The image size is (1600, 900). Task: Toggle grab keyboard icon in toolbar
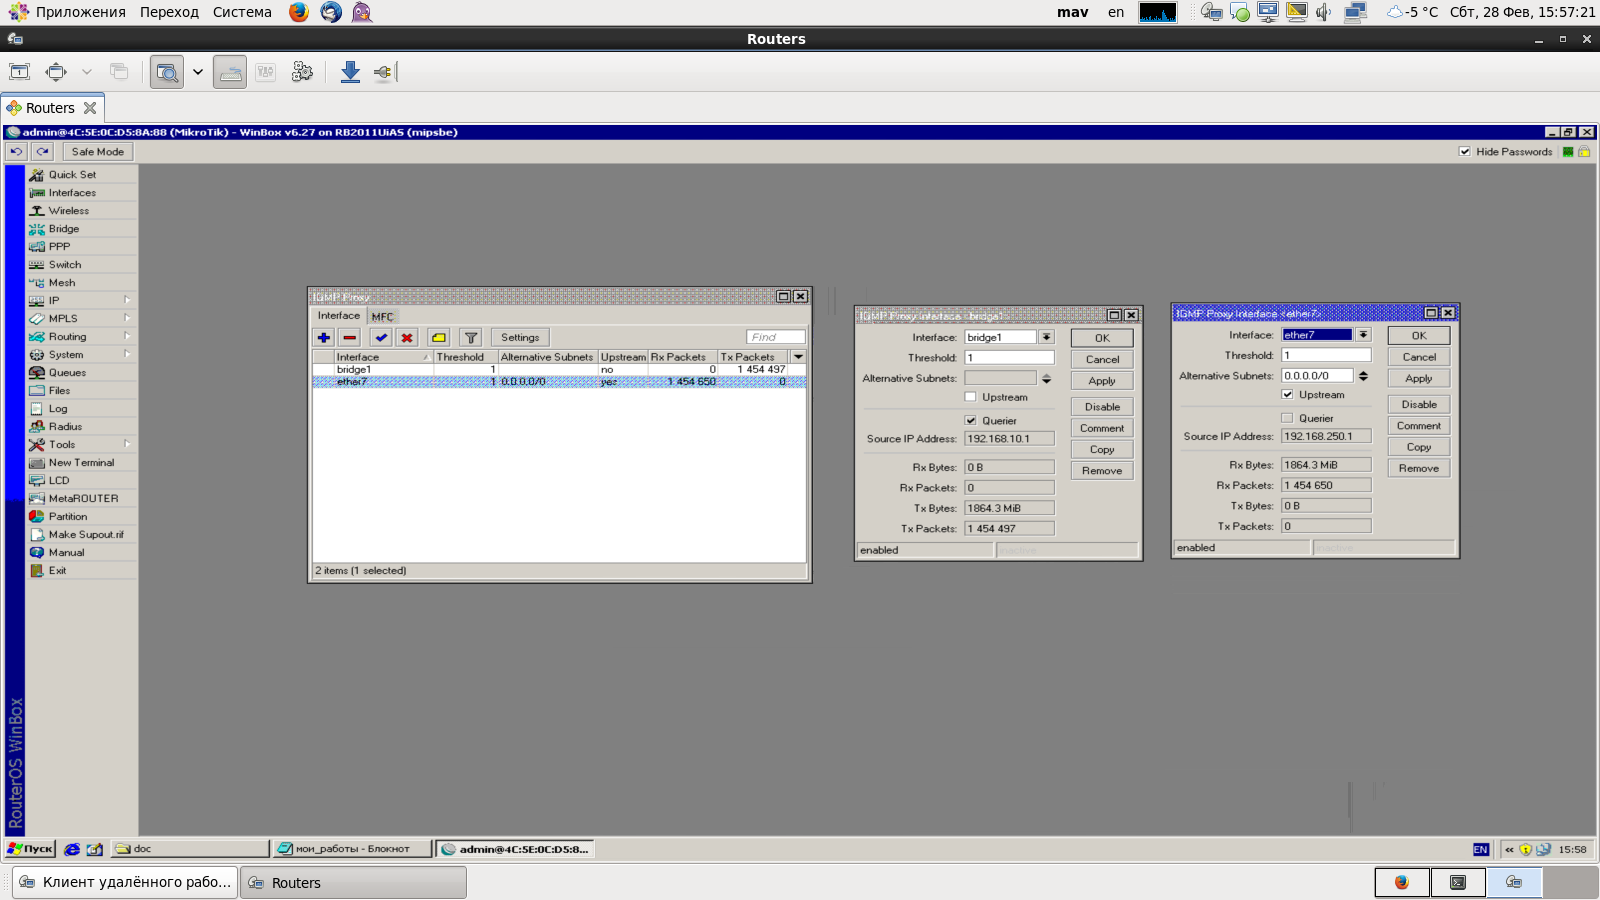point(230,72)
